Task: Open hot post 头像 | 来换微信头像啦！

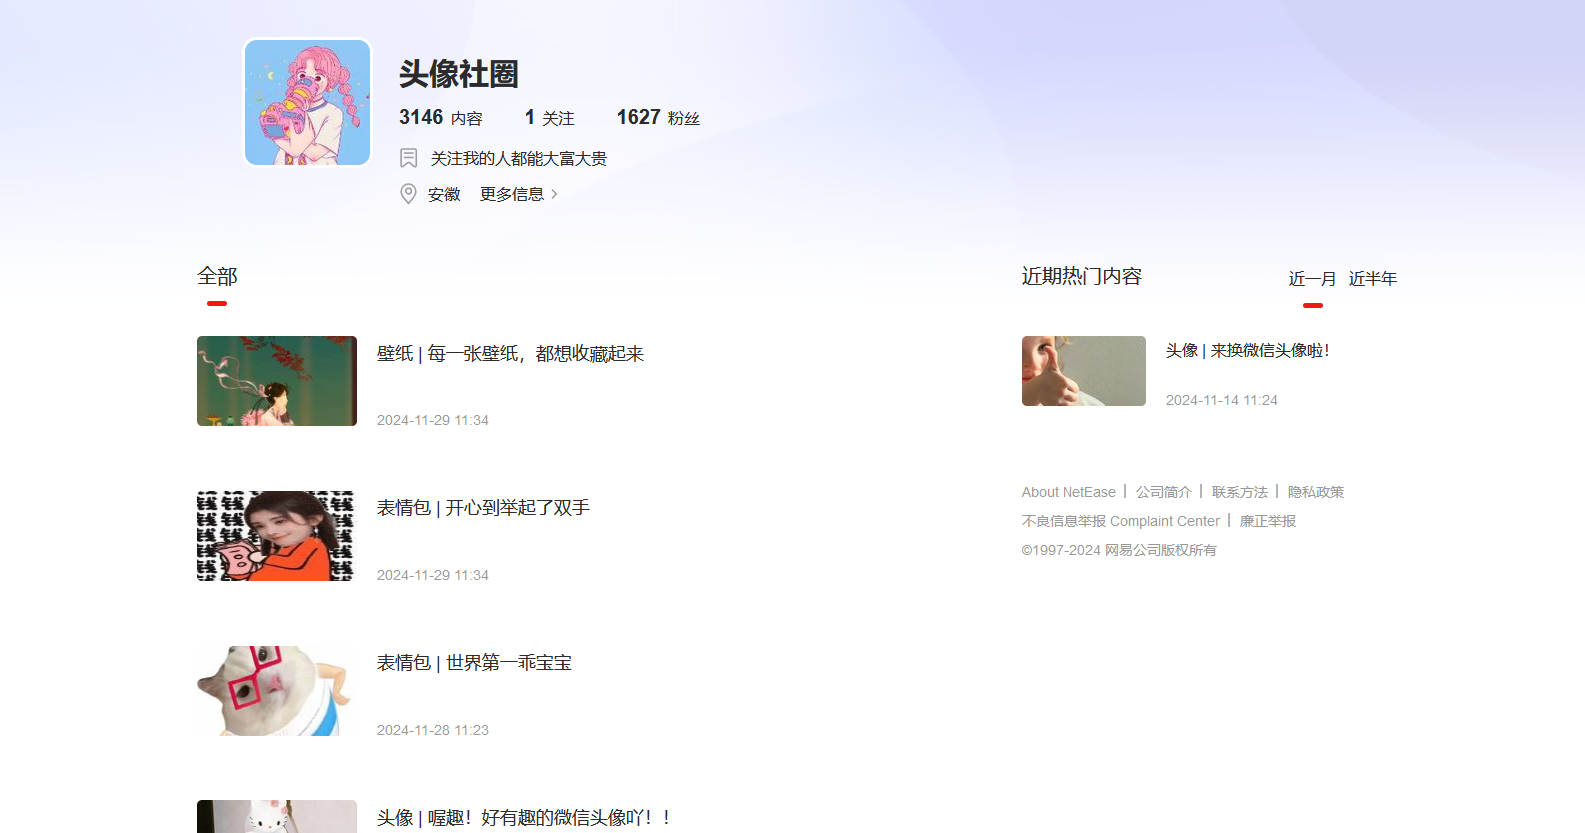Action: tap(1247, 351)
